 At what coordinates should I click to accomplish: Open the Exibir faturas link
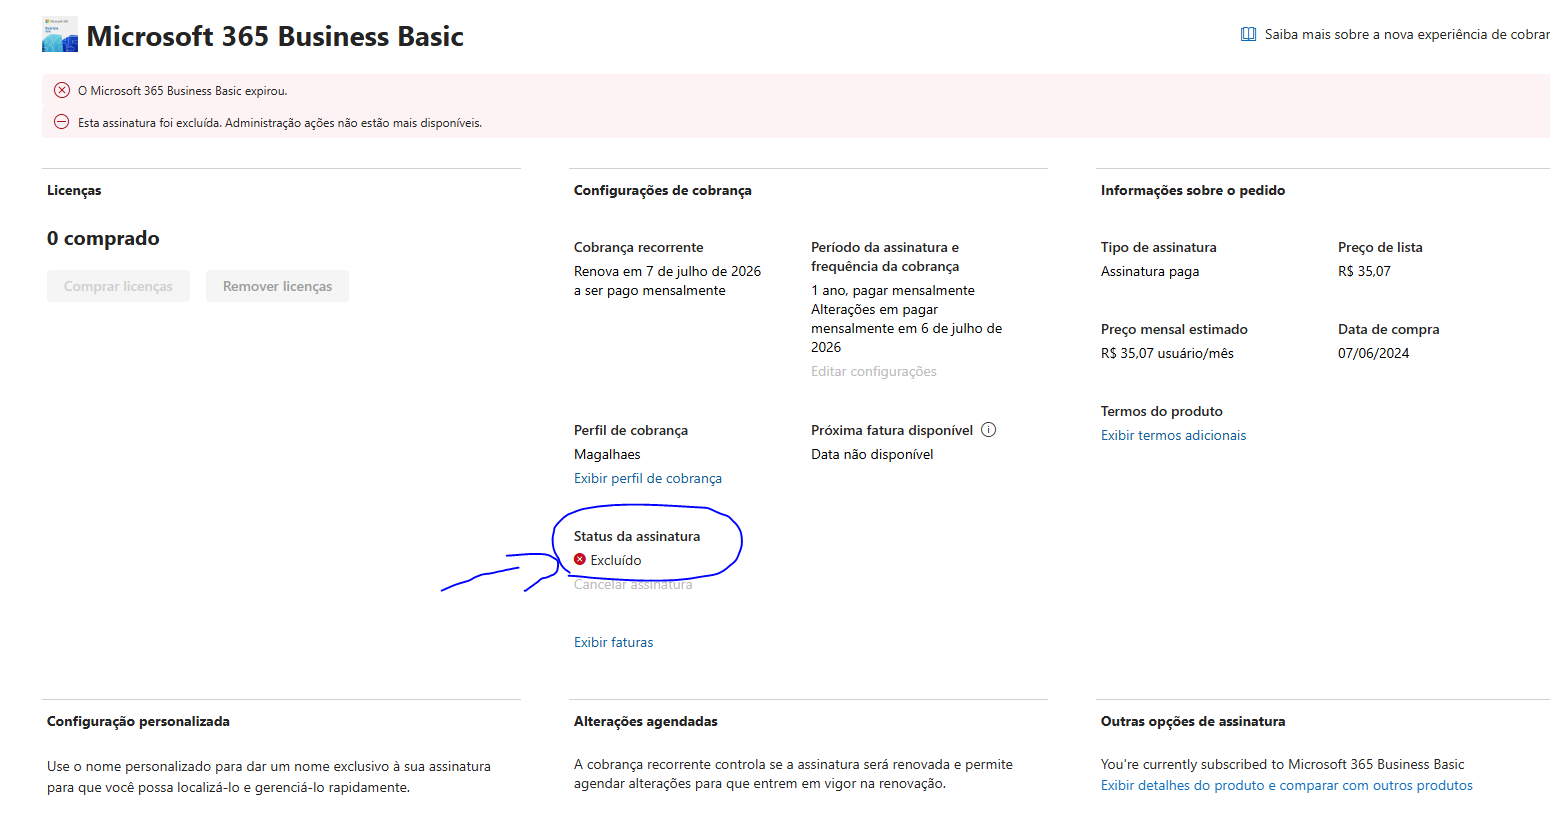[x=614, y=642]
